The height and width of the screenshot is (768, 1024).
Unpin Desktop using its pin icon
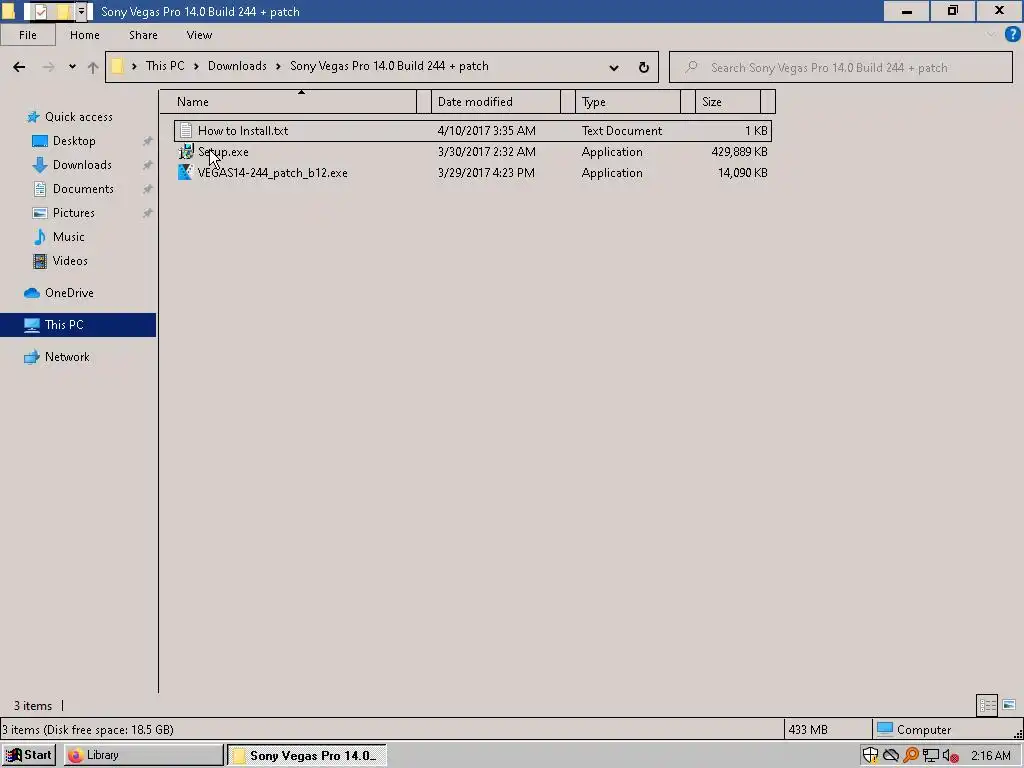[x=148, y=141]
